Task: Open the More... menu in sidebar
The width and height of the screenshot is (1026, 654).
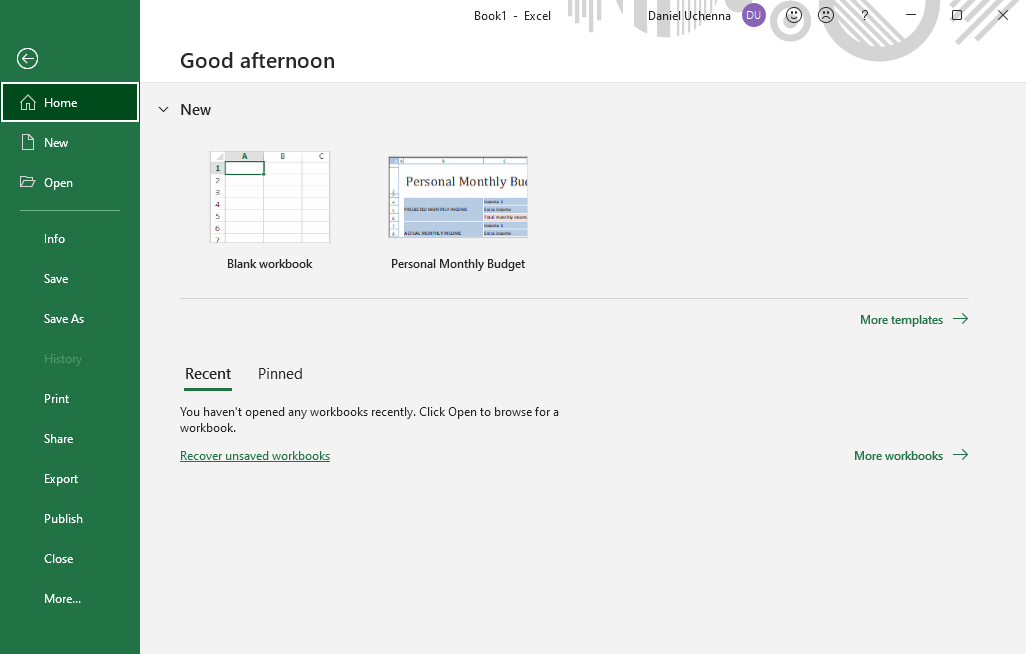Action: (62, 599)
